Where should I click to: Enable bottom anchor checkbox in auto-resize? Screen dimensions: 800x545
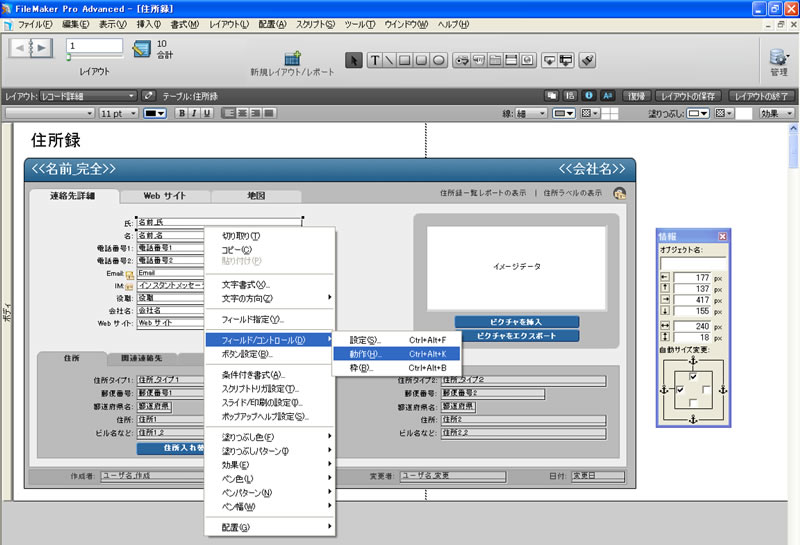[693, 403]
